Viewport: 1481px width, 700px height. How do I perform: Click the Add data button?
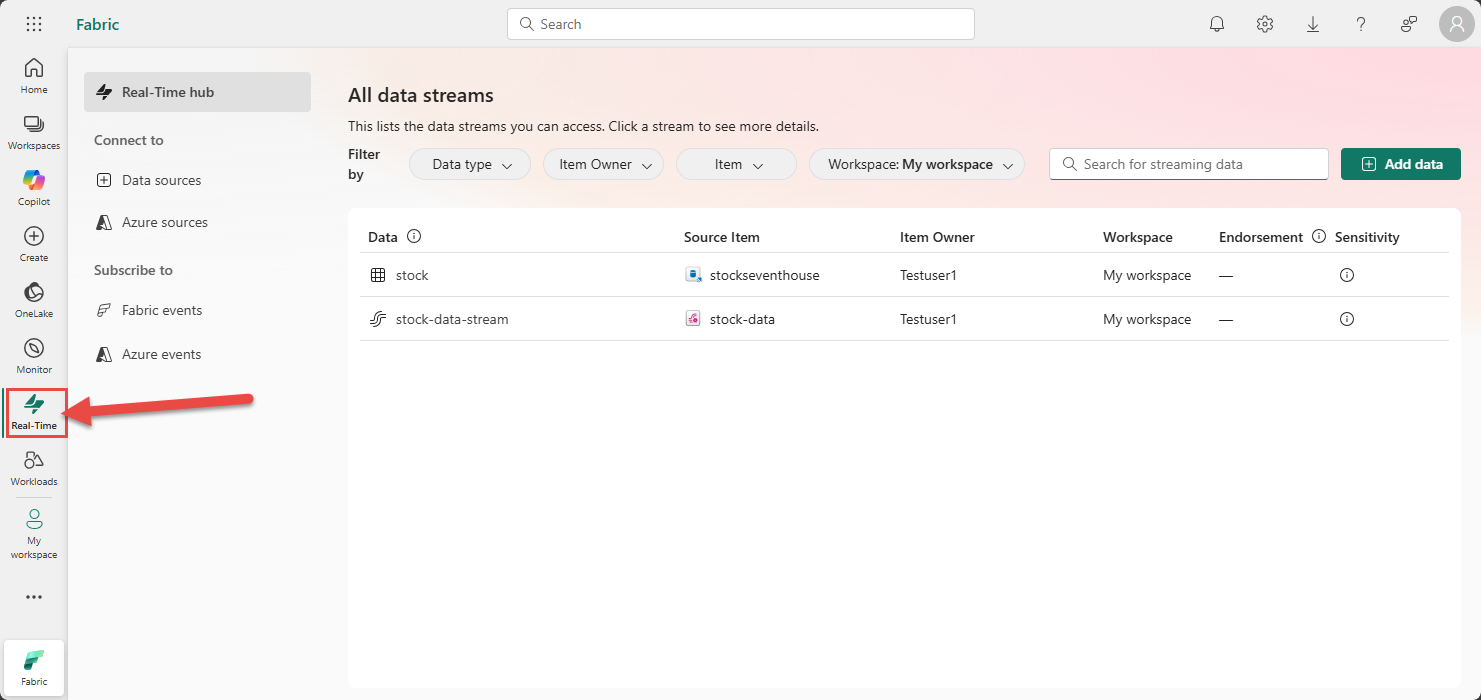click(x=1400, y=164)
